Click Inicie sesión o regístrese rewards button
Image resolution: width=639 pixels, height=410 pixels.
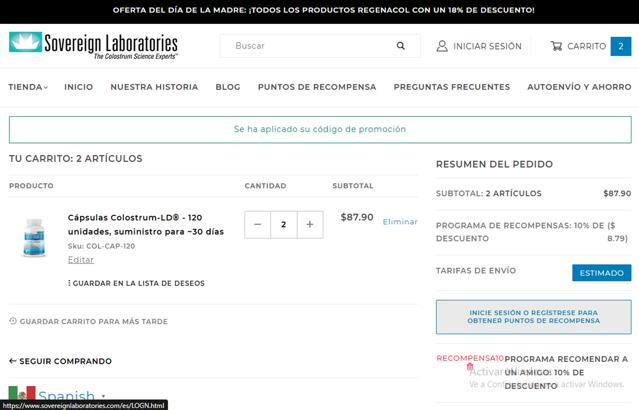(x=533, y=317)
